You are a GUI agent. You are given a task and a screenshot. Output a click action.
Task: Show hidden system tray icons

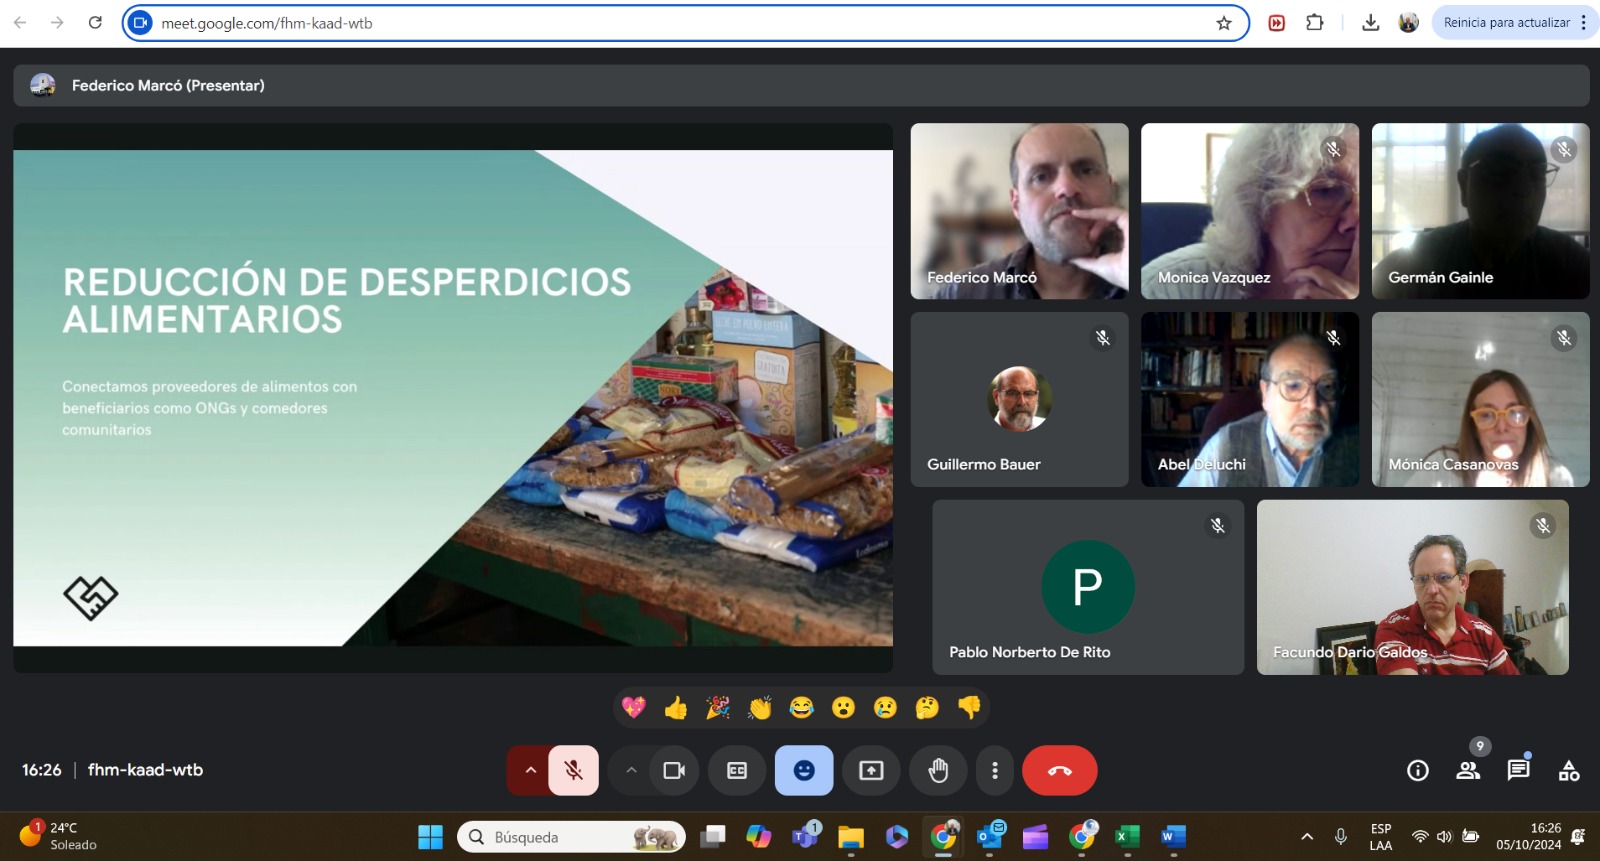coord(1306,837)
